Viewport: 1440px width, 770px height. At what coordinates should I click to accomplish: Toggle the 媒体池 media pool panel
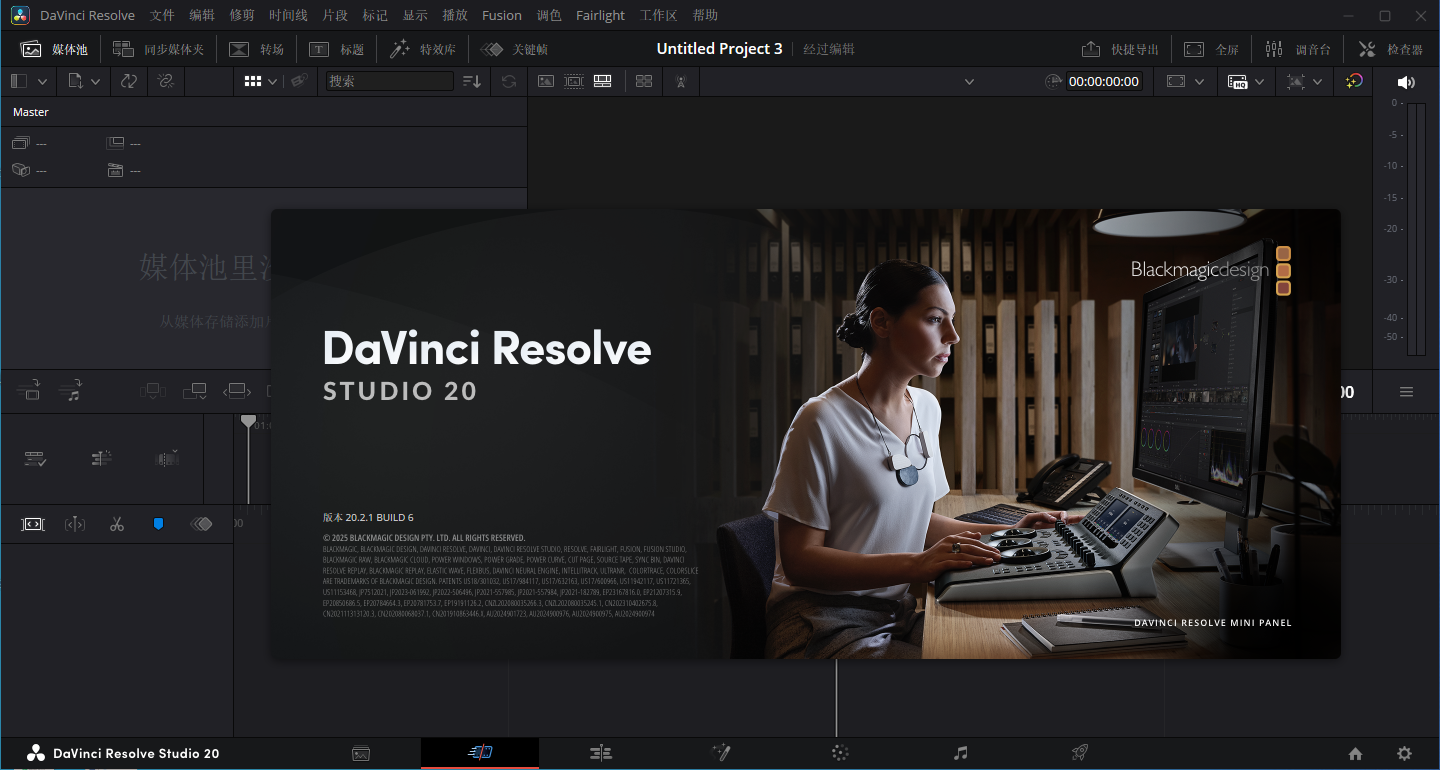click(x=55, y=49)
